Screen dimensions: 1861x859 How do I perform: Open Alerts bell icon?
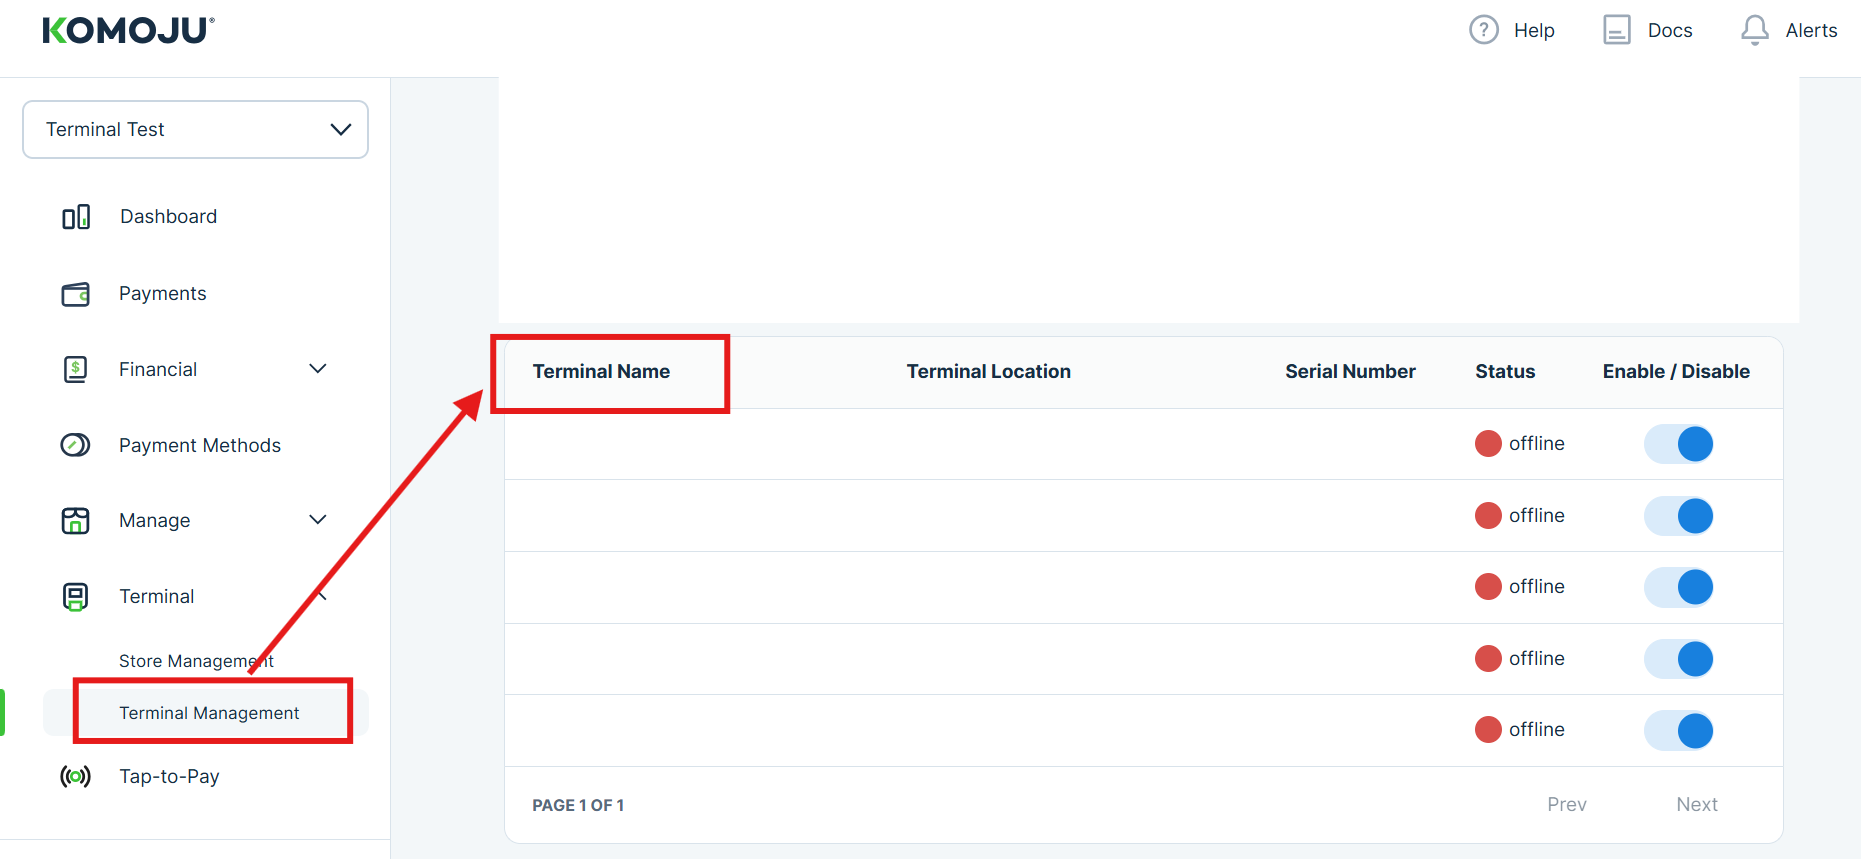pos(1754,30)
